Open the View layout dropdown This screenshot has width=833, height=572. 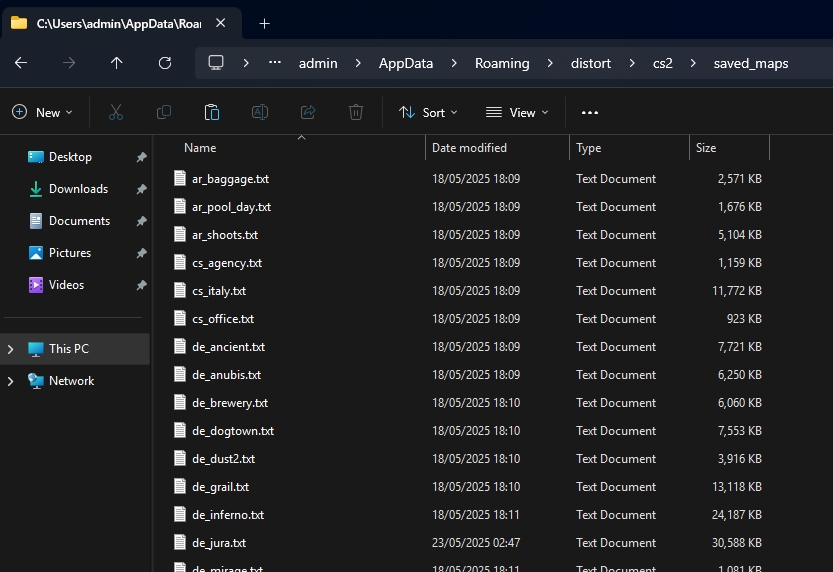coord(517,112)
